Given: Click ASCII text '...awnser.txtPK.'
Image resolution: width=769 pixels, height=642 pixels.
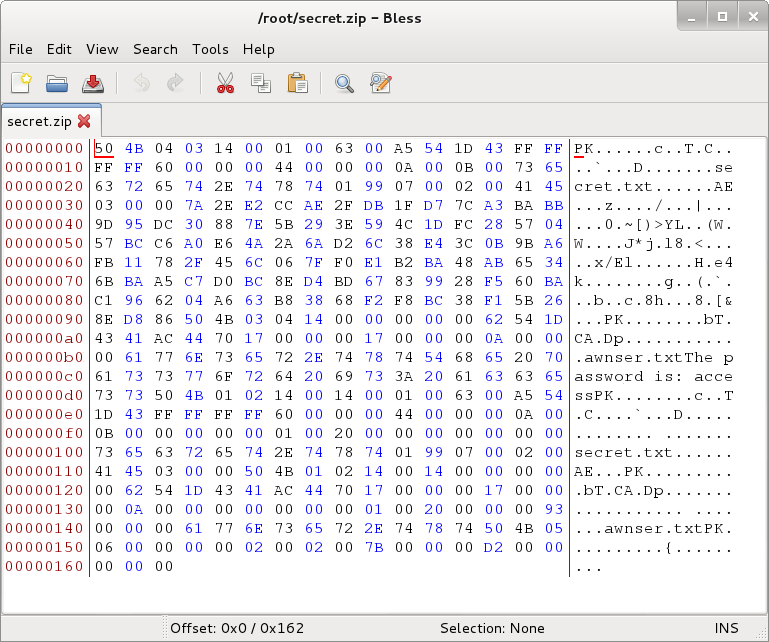Looking at the screenshot, I should point(654,528).
